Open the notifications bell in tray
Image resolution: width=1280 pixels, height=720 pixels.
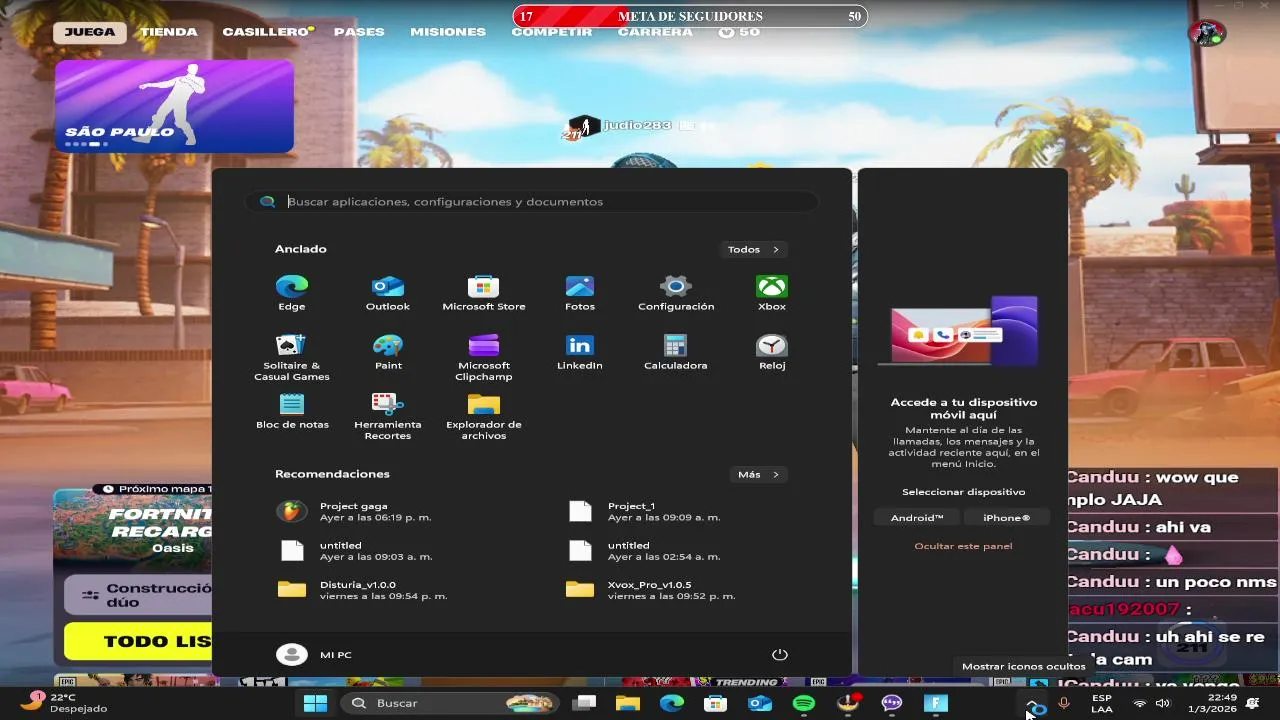point(1252,703)
